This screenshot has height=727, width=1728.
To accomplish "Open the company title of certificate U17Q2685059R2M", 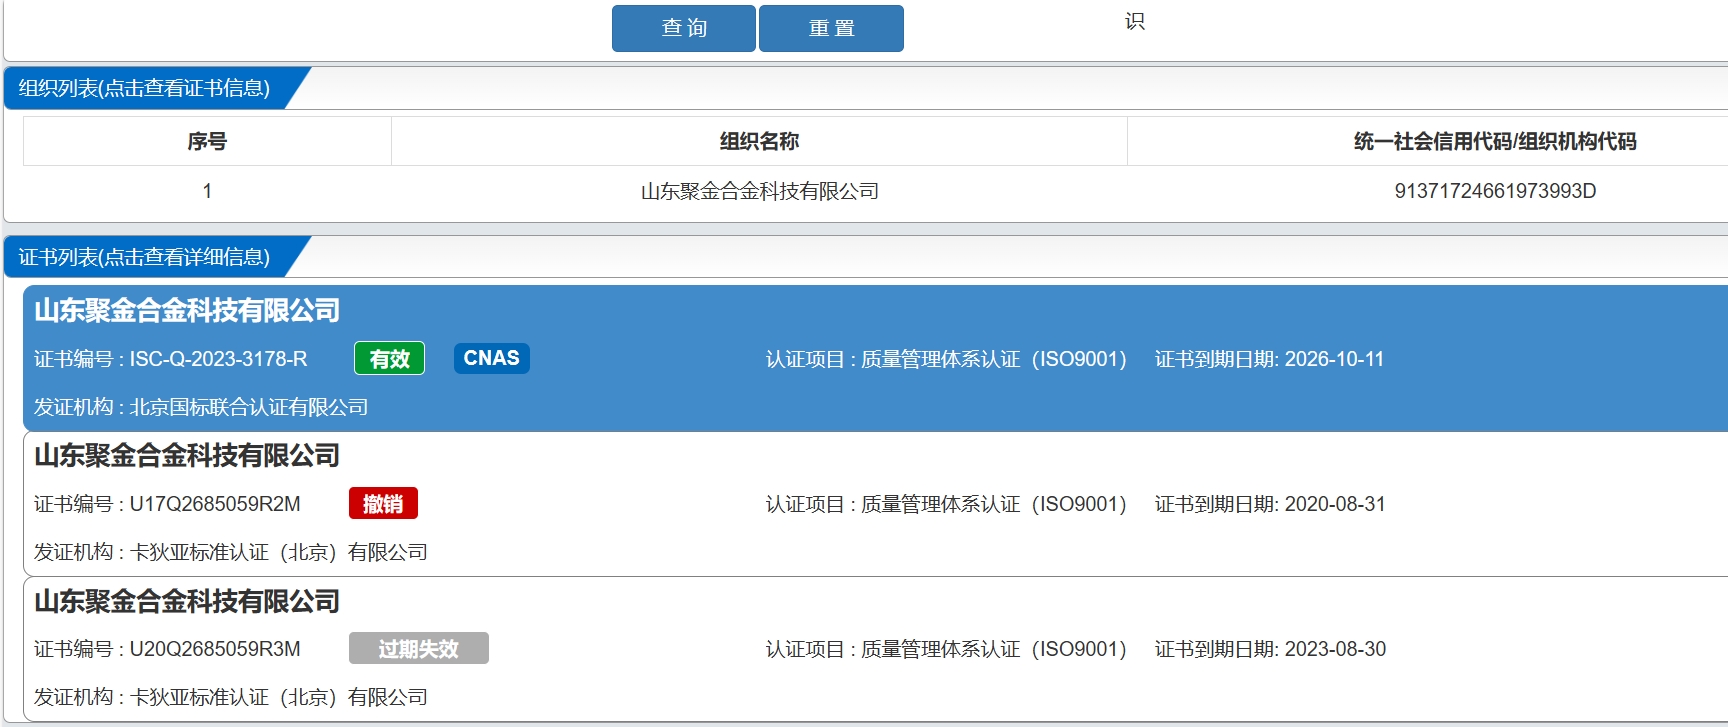I will [187, 455].
